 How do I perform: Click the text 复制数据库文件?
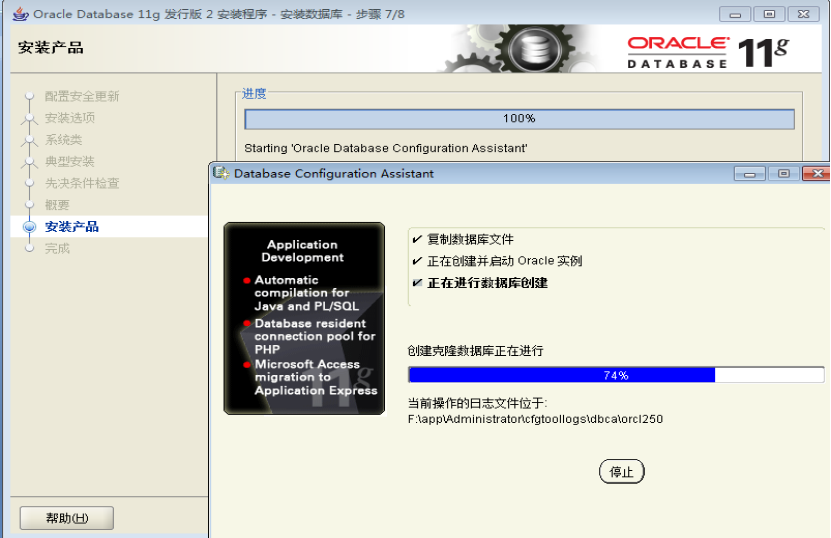pos(470,240)
